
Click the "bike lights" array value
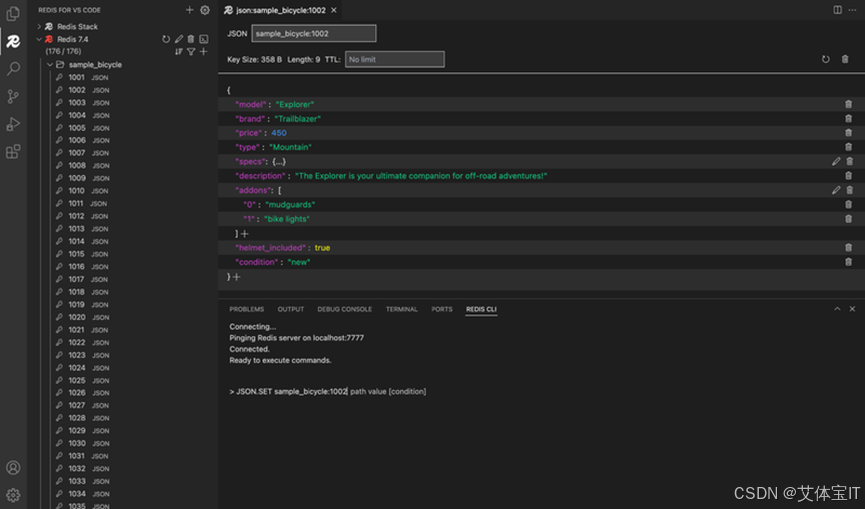coord(287,219)
